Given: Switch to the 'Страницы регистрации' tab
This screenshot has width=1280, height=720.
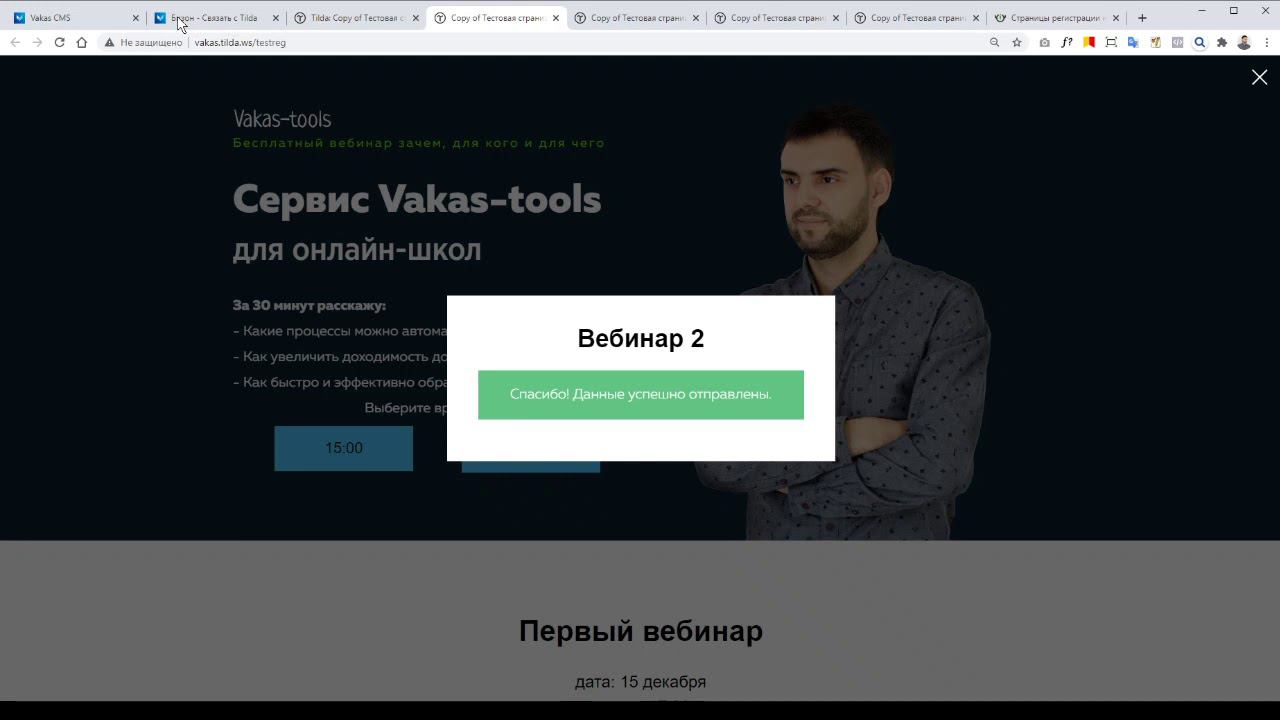Looking at the screenshot, I should click(1056, 18).
